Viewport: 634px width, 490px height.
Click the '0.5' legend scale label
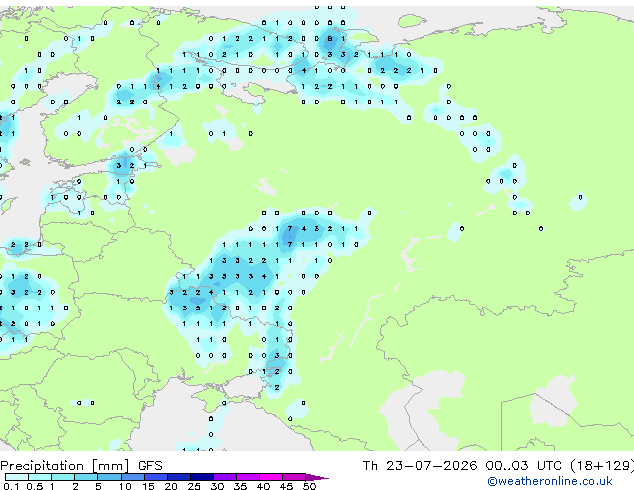click(x=34, y=486)
